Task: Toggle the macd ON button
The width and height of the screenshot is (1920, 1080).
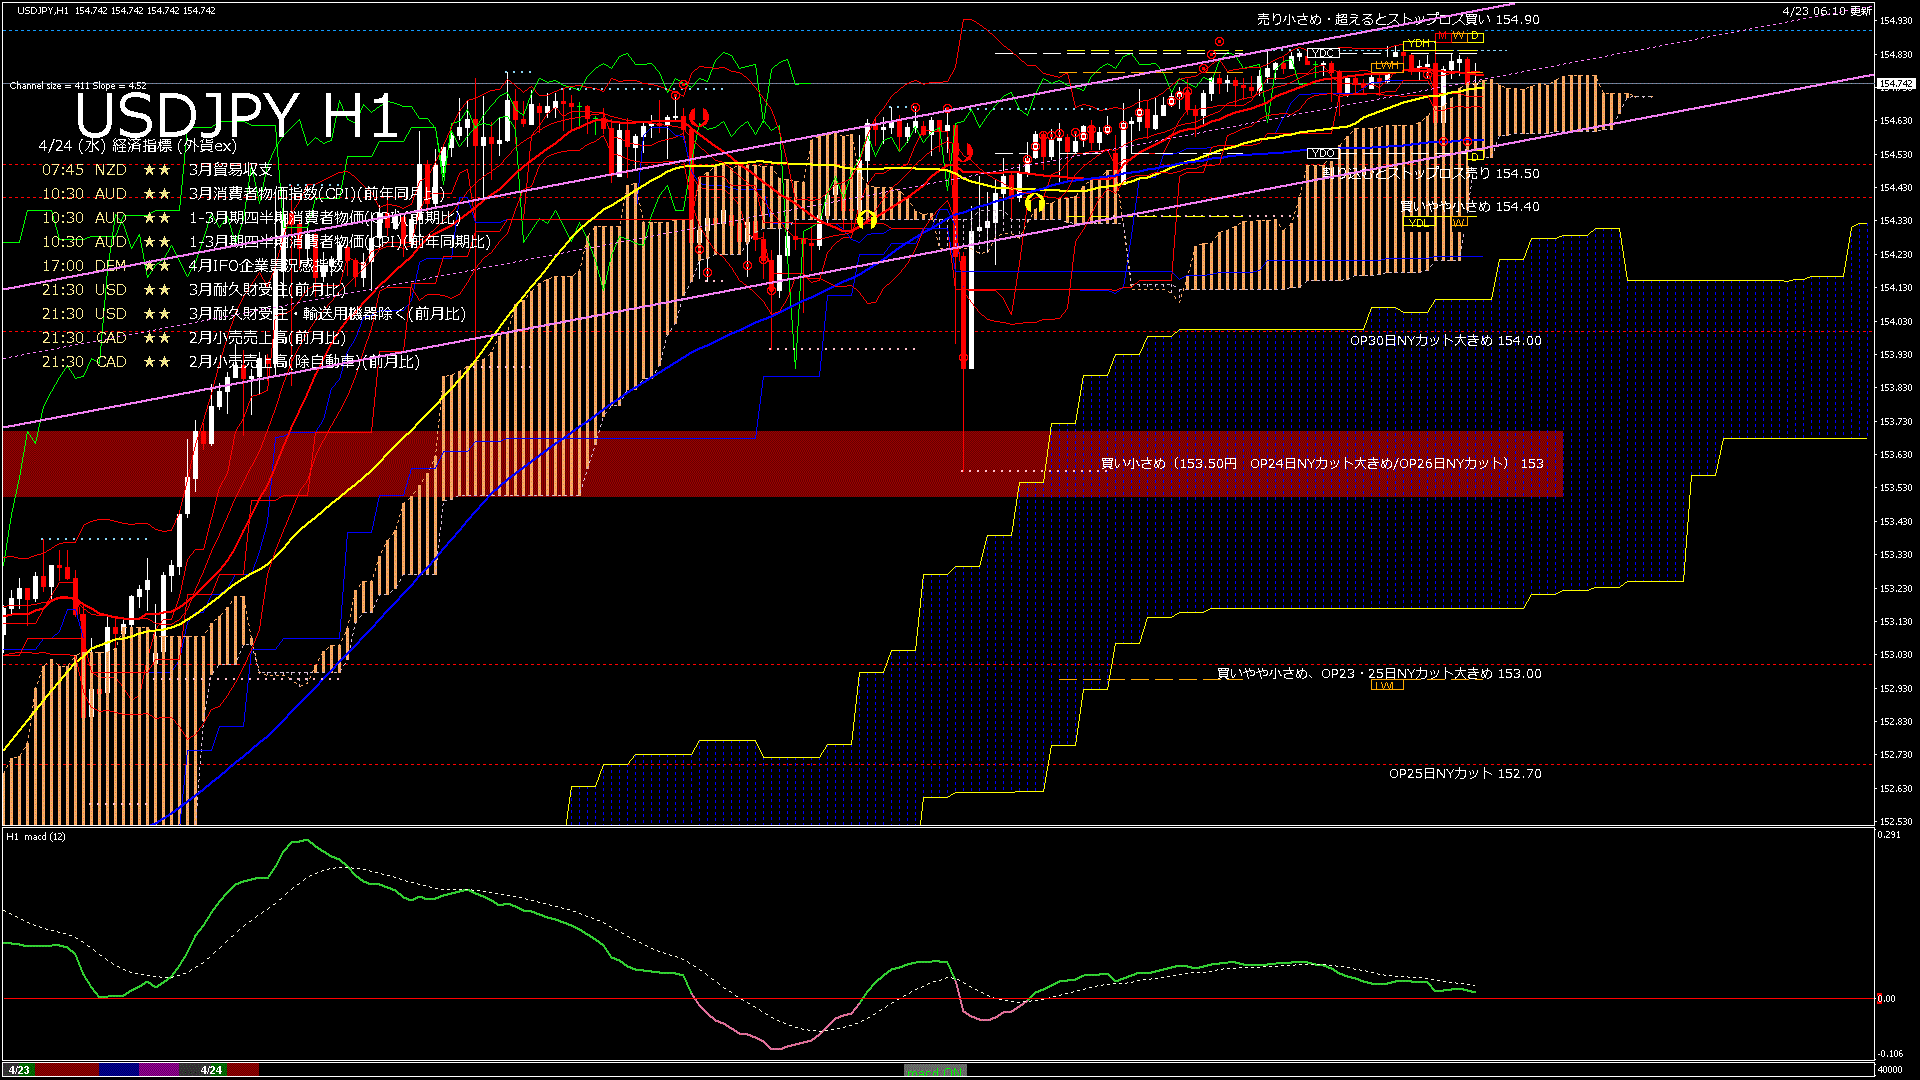Action: [x=935, y=1071]
